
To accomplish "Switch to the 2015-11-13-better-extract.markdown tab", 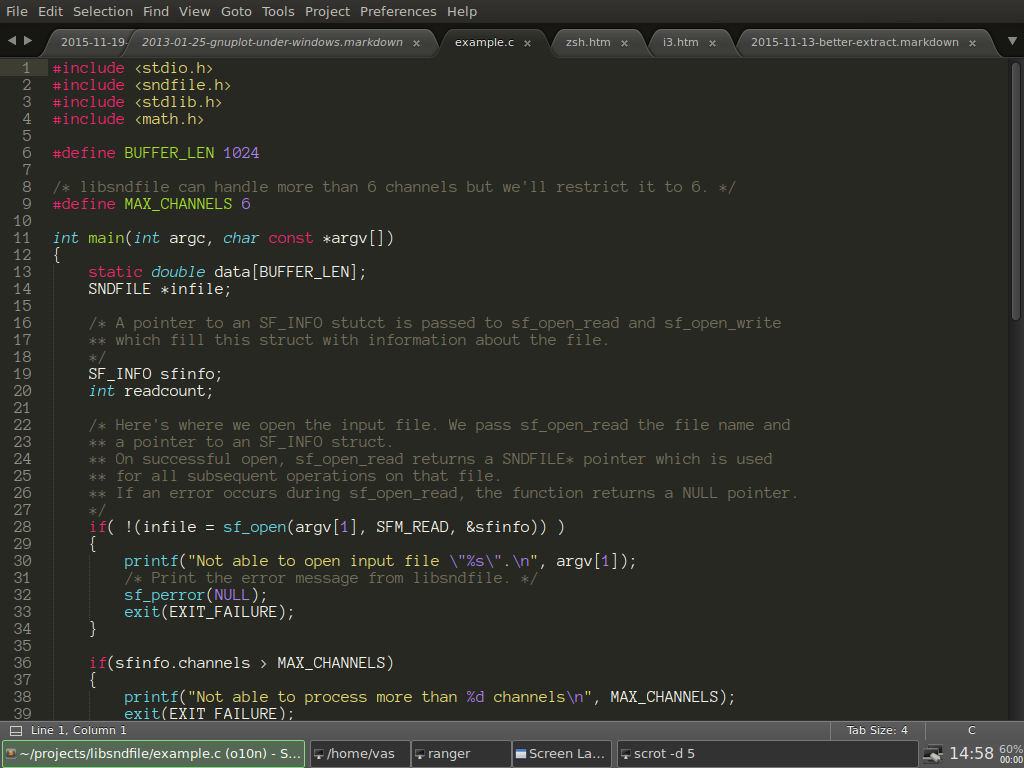I will pos(854,43).
